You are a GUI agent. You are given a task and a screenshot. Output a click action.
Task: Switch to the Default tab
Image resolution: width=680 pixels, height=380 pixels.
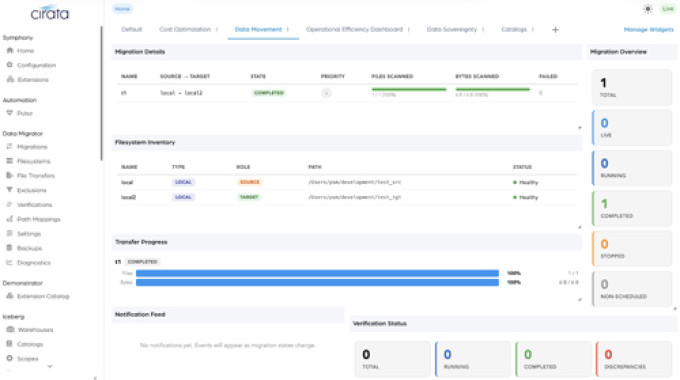point(131,29)
